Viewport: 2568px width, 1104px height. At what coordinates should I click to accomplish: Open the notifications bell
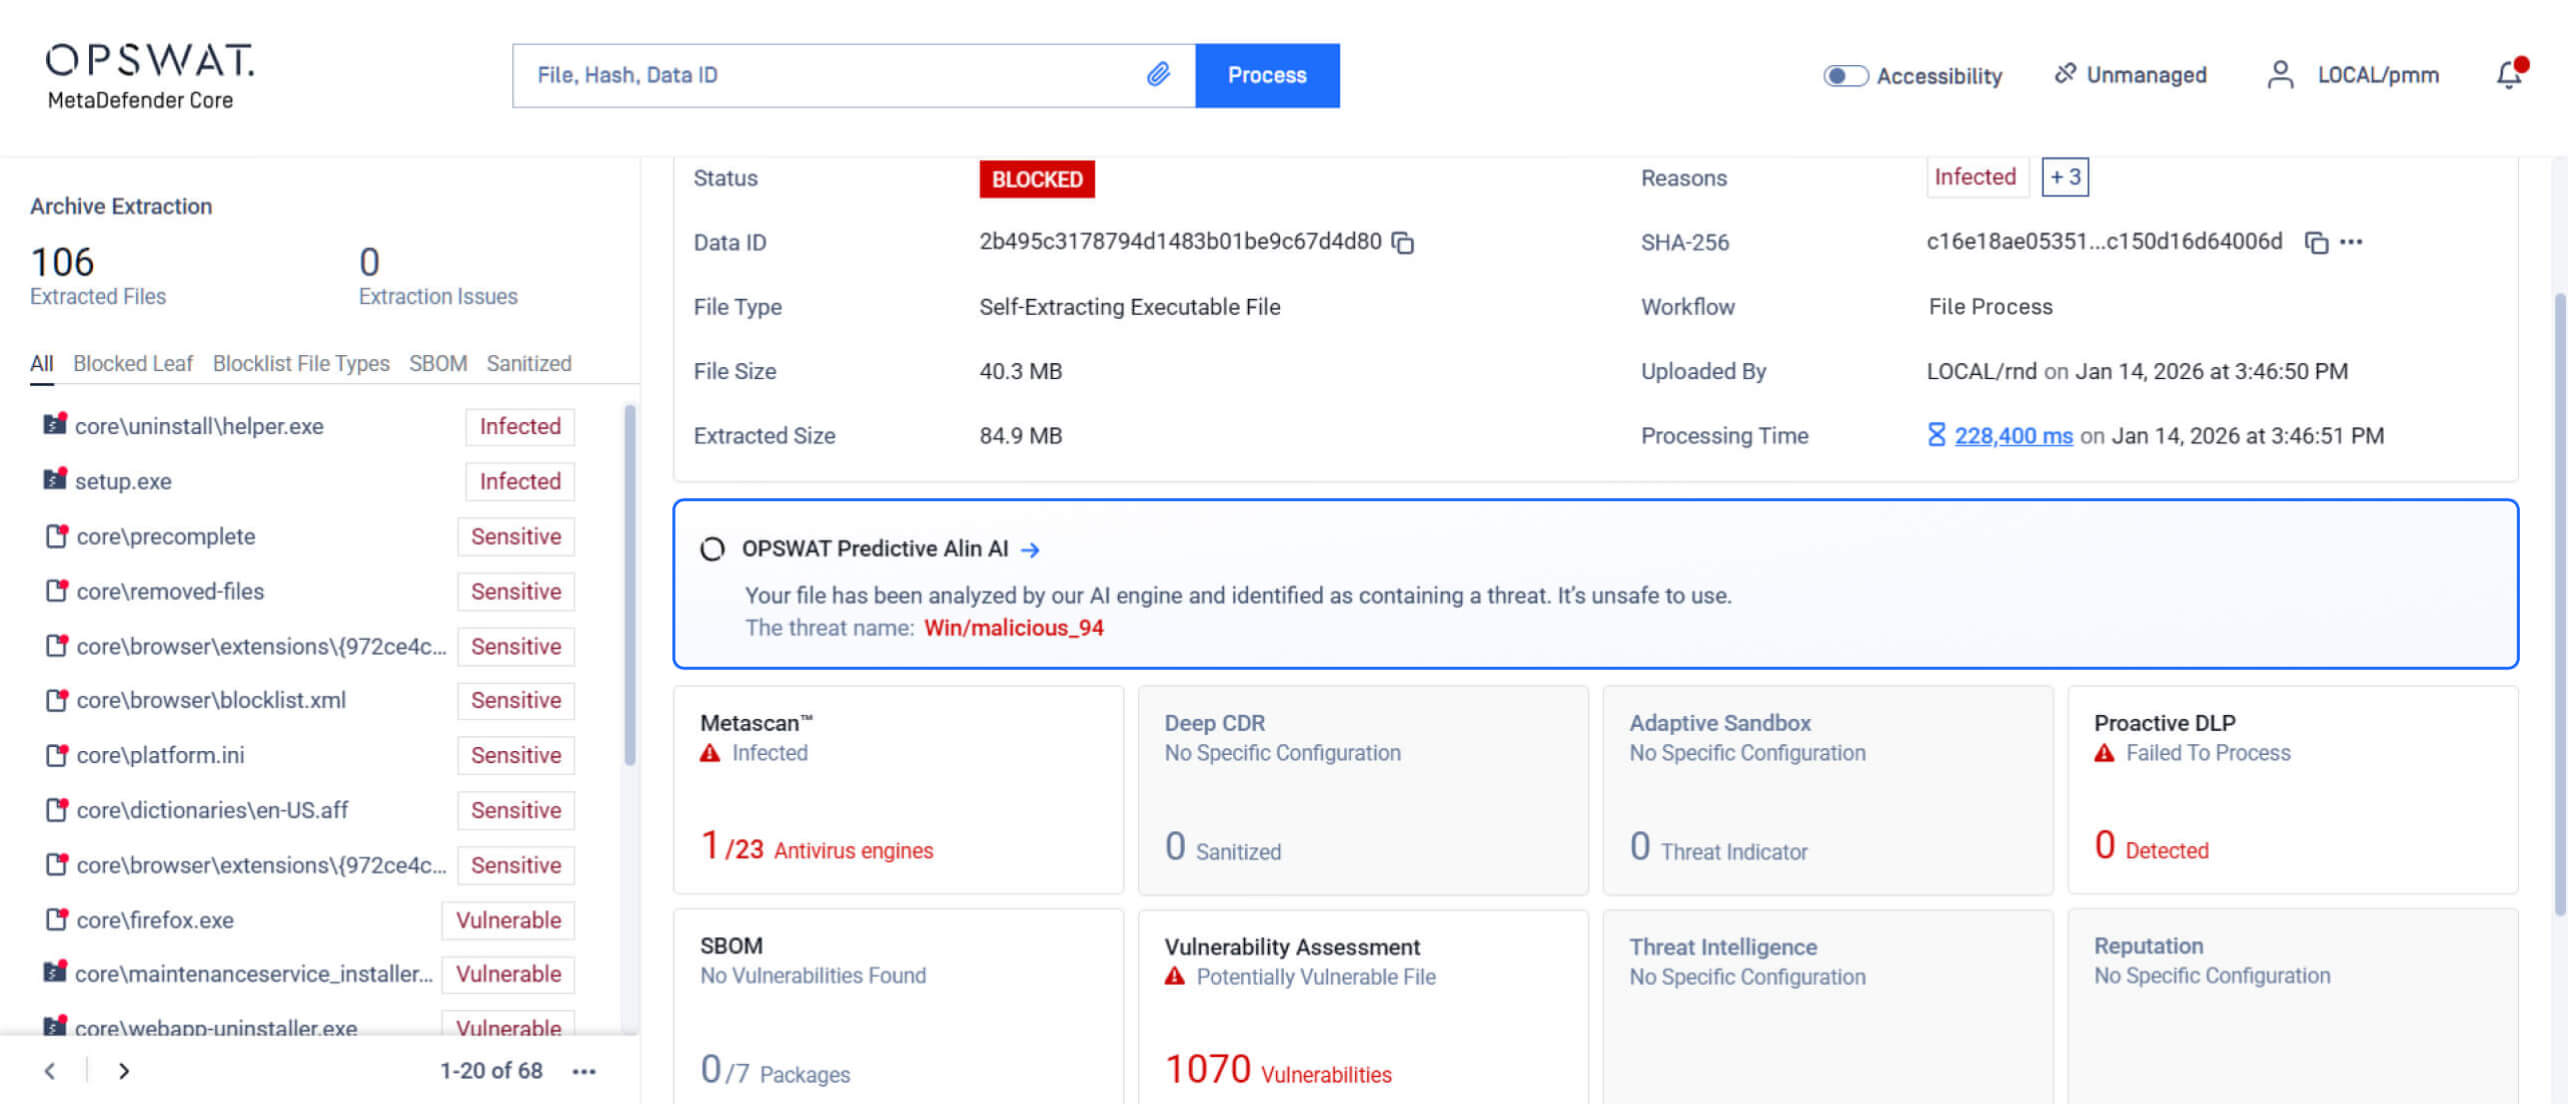pyautogui.click(x=2509, y=75)
